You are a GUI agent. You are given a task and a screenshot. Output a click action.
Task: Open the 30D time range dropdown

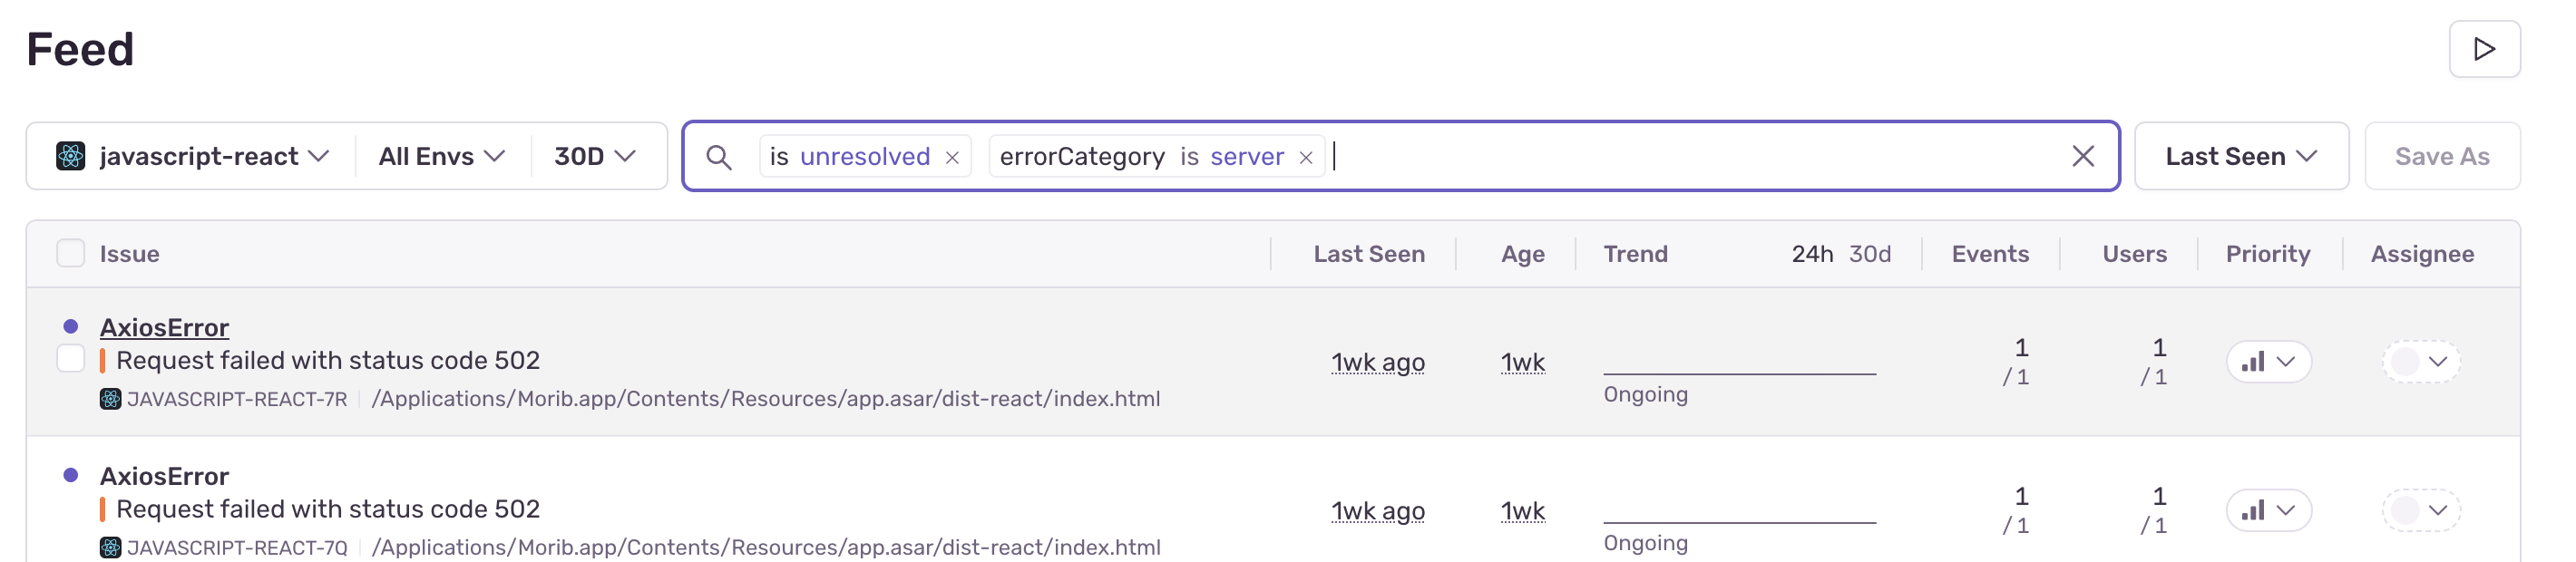coord(595,157)
